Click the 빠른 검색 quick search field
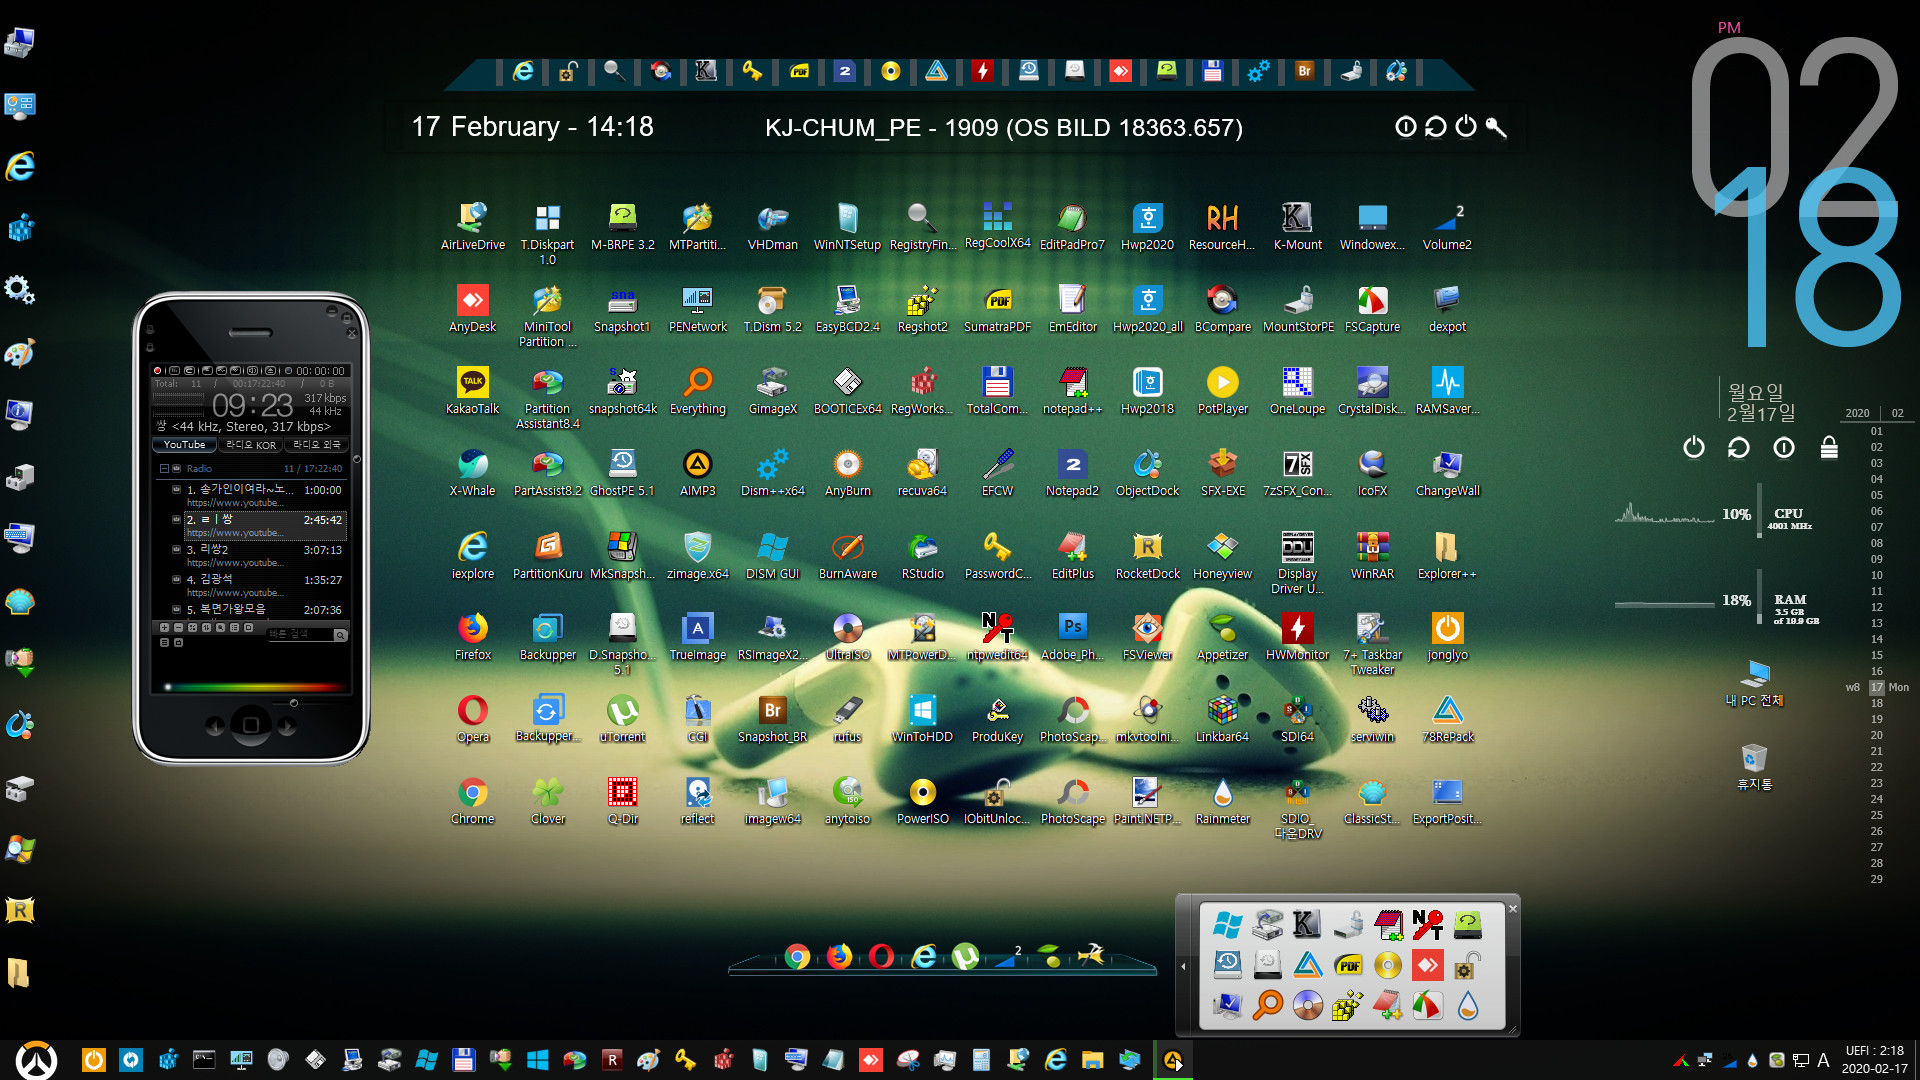This screenshot has width=1920, height=1080. pos(299,634)
